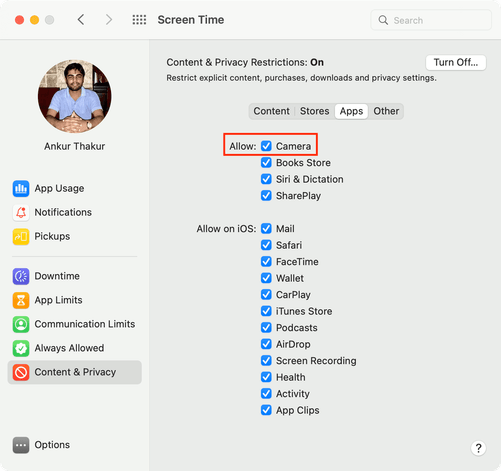The height and width of the screenshot is (471, 501).
Task: Click the Screen Time window title
Action: click(x=191, y=20)
